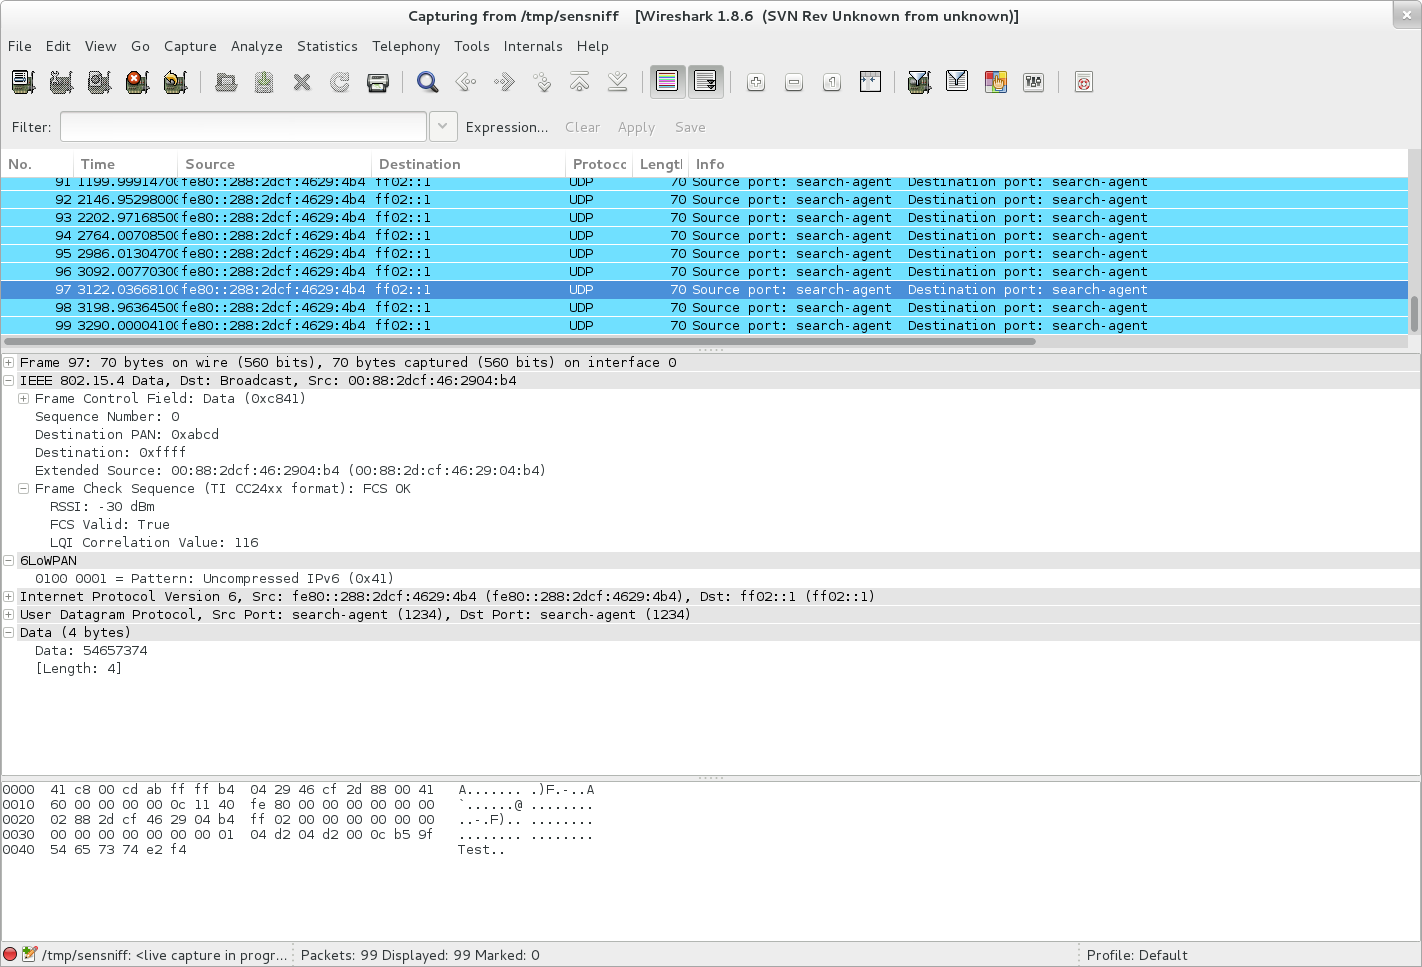Edit coloring rules icon

point(995,82)
